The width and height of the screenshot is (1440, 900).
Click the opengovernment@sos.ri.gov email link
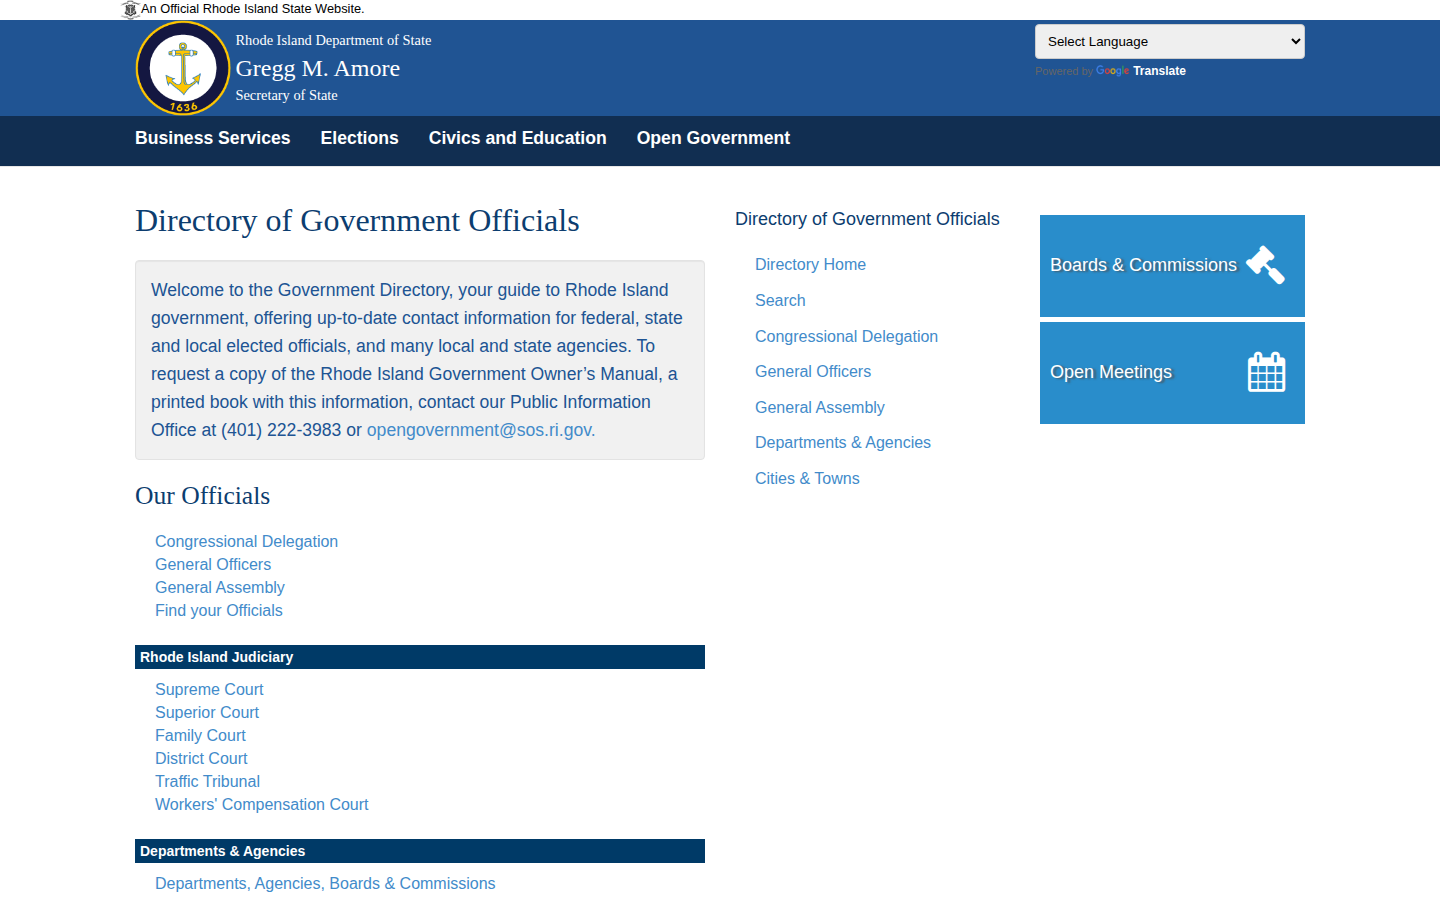[481, 430]
